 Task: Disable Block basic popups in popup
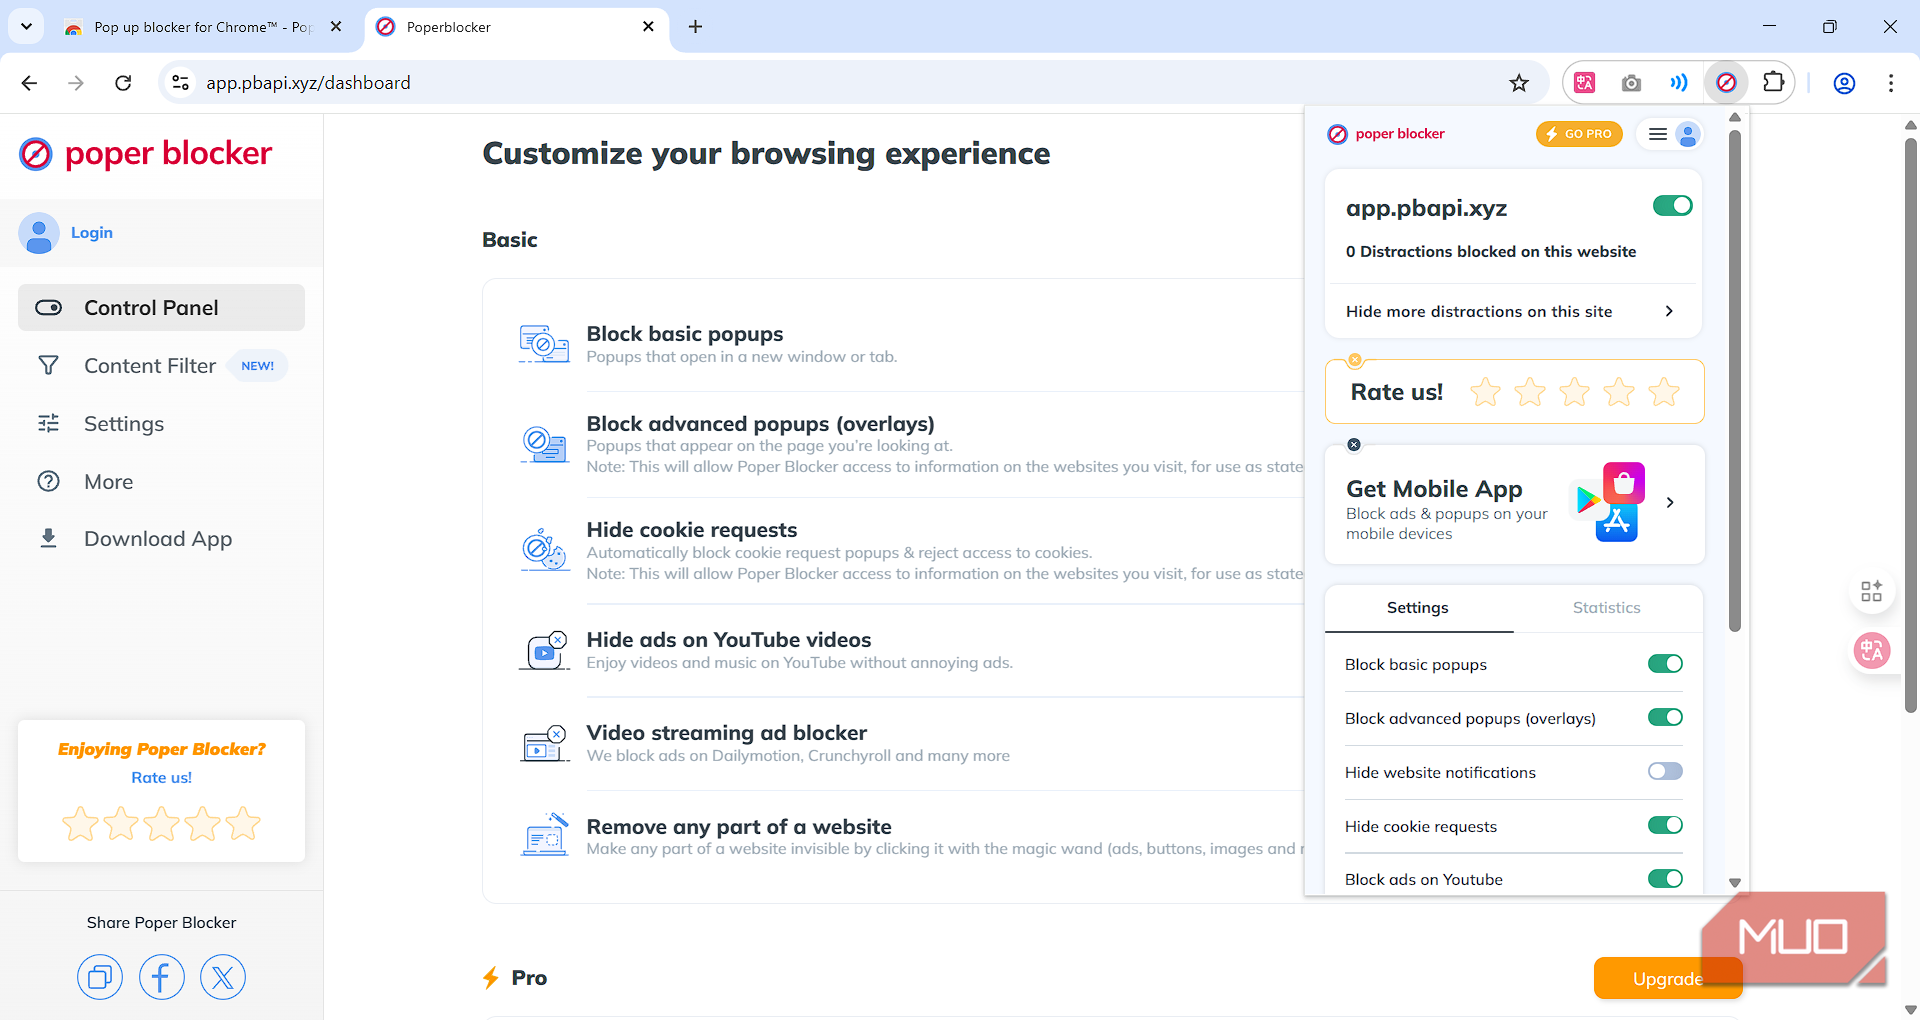point(1665,664)
